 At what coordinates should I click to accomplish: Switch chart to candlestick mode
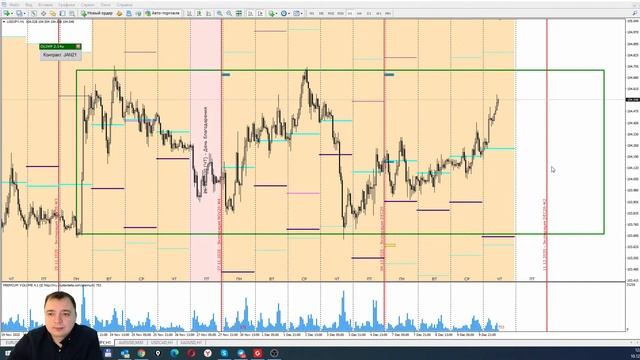199,13
